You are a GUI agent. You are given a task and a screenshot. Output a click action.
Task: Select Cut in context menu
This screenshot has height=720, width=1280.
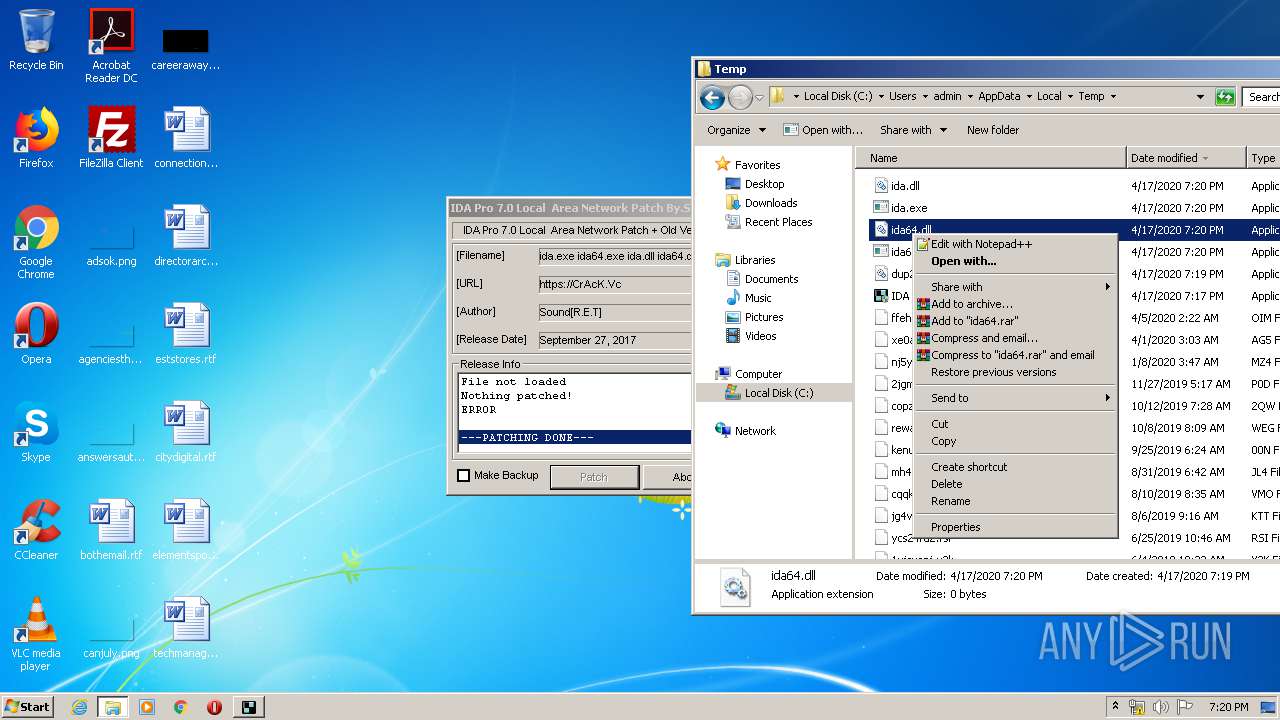[1015, 424]
